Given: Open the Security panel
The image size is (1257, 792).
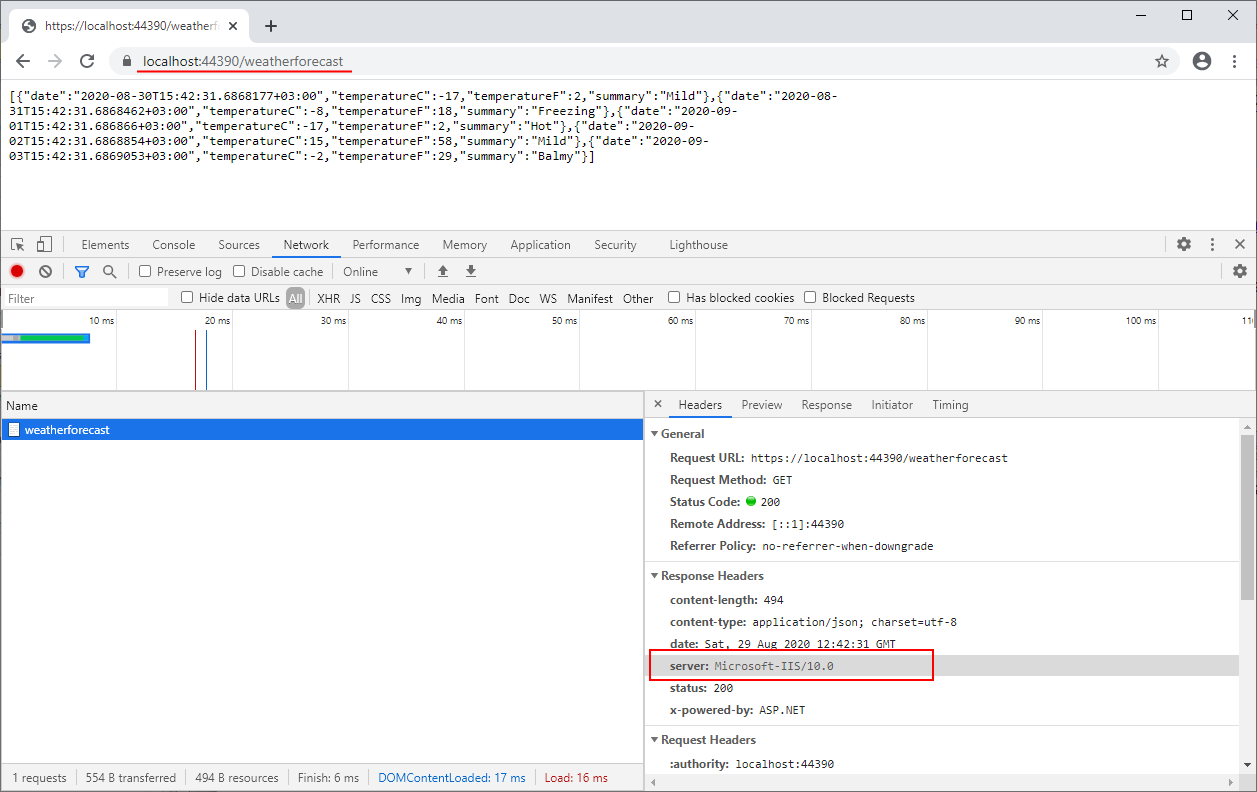Looking at the screenshot, I should [615, 245].
